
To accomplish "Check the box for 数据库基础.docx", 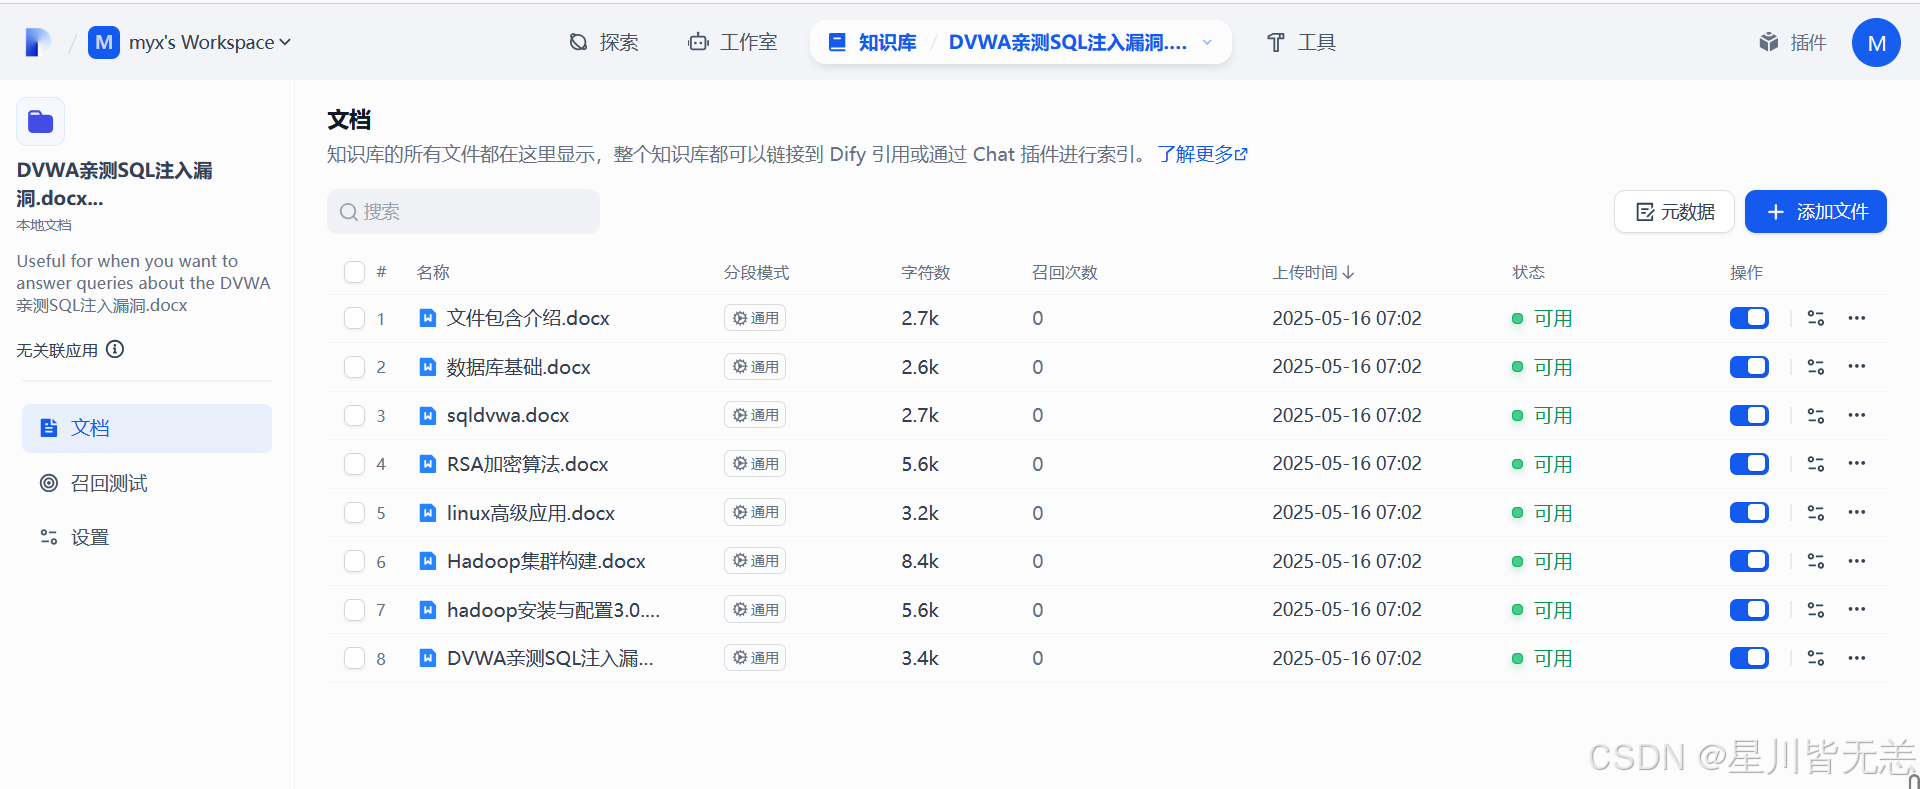I will click(354, 367).
